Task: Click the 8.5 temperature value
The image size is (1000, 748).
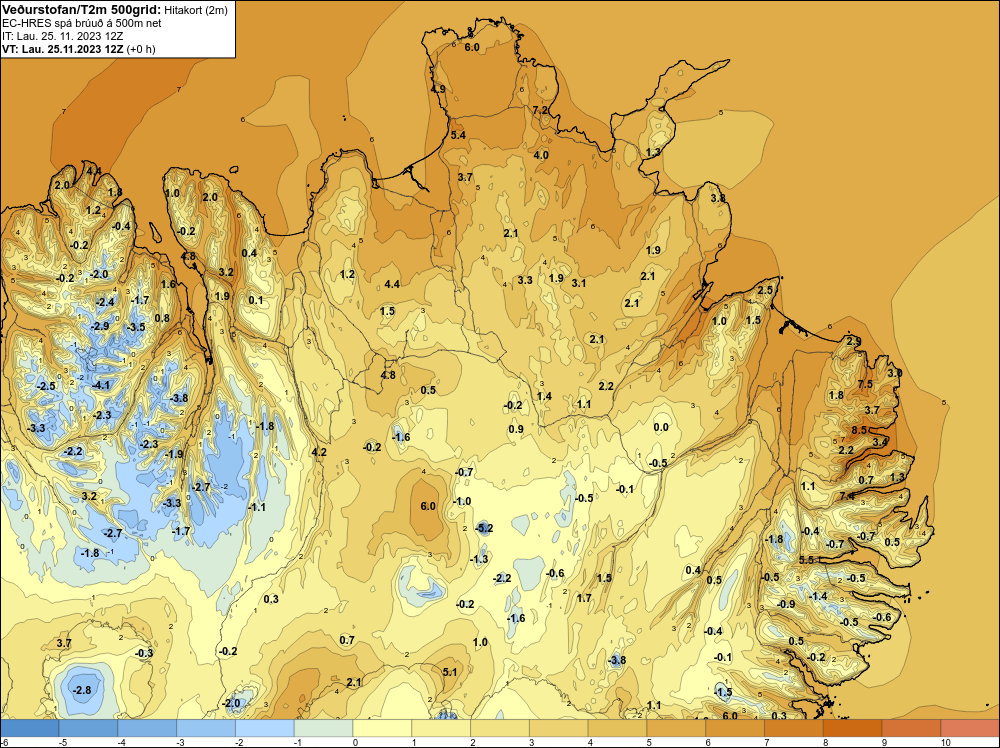Action: click(859, 430)
